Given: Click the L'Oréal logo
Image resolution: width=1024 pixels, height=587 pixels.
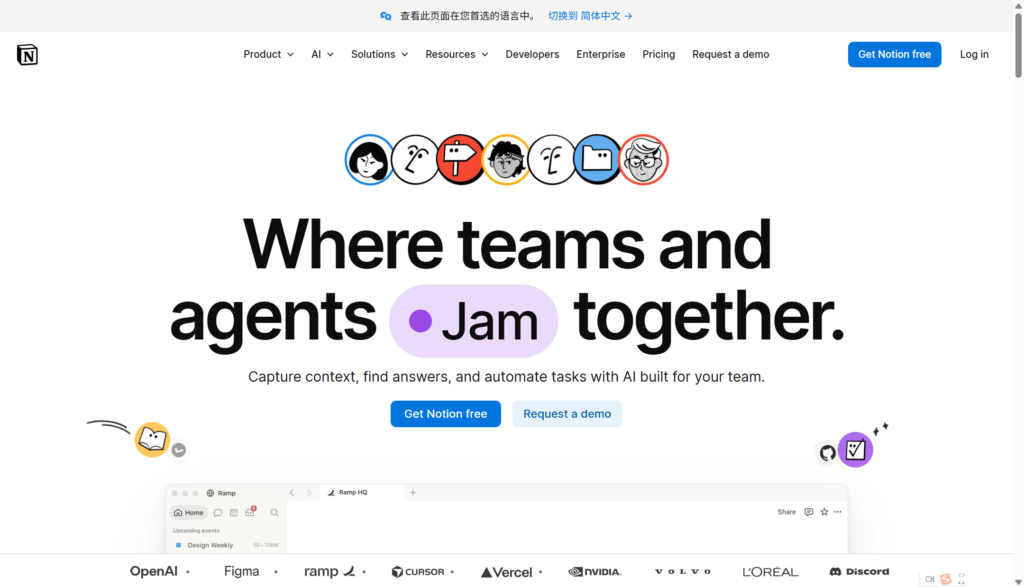Looking at the screenshot, I should (771, 572).
